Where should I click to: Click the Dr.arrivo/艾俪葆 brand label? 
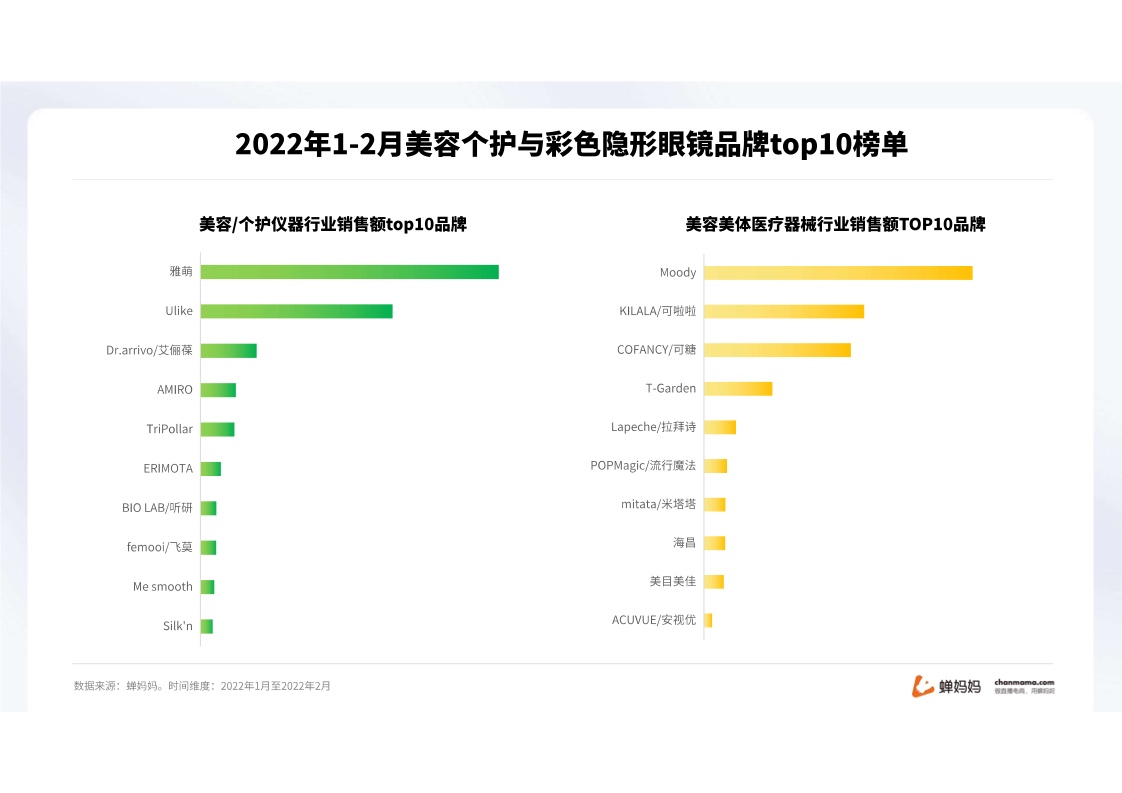[149, 351]
